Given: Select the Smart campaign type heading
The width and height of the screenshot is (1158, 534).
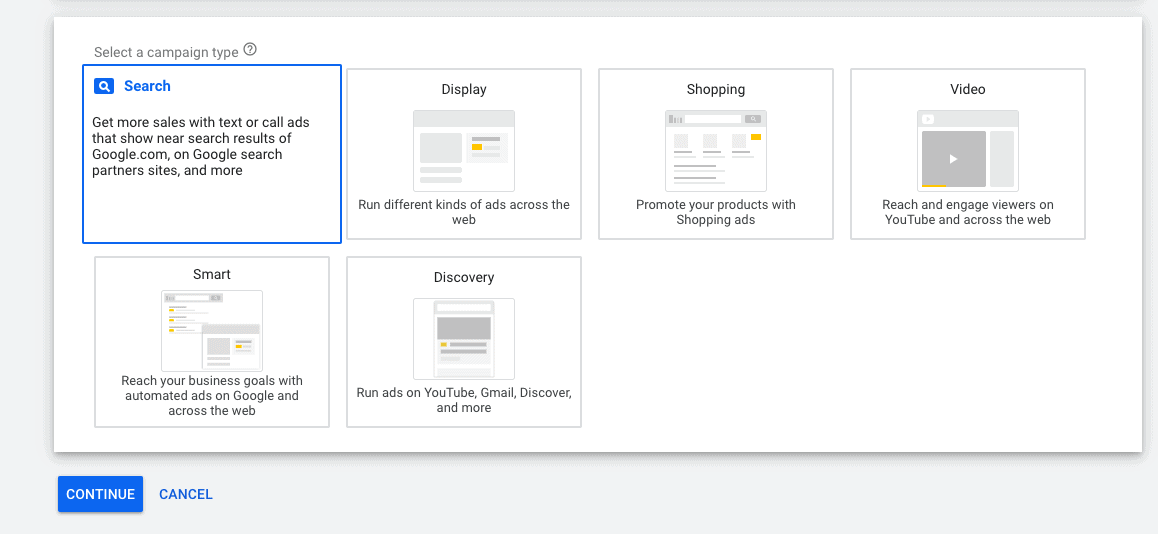Looking at the screenshot, I should tap(212, 274).
